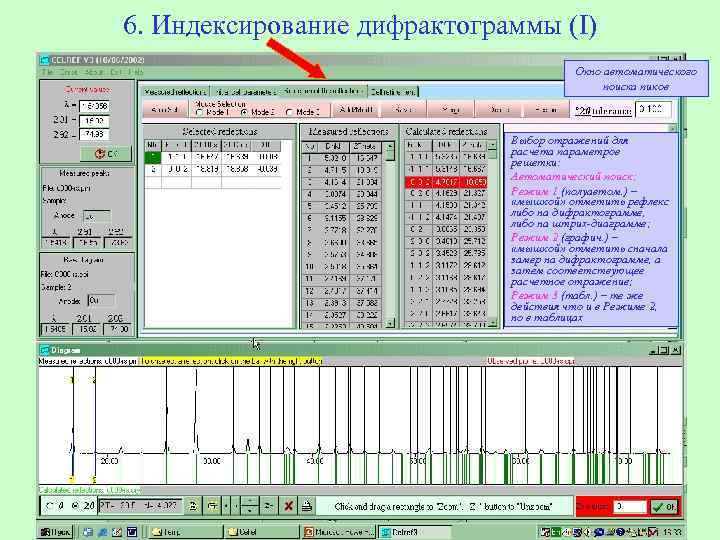
Task: Click the OK button under Current values
Action: coord(106,154)
